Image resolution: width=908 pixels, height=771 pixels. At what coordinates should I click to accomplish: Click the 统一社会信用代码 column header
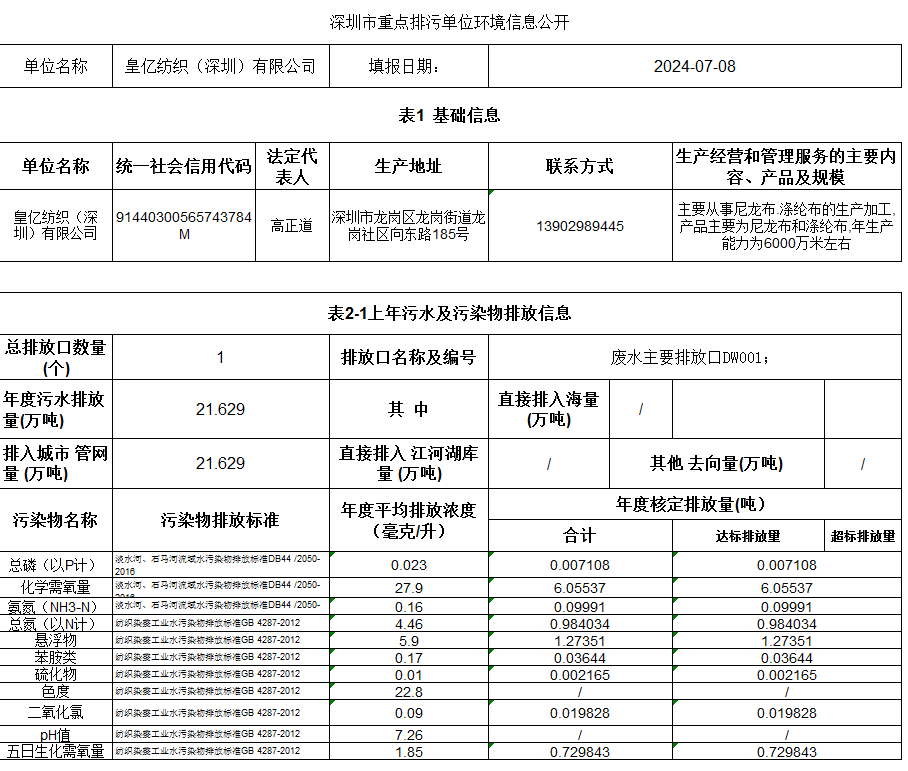tap(184, 166)
